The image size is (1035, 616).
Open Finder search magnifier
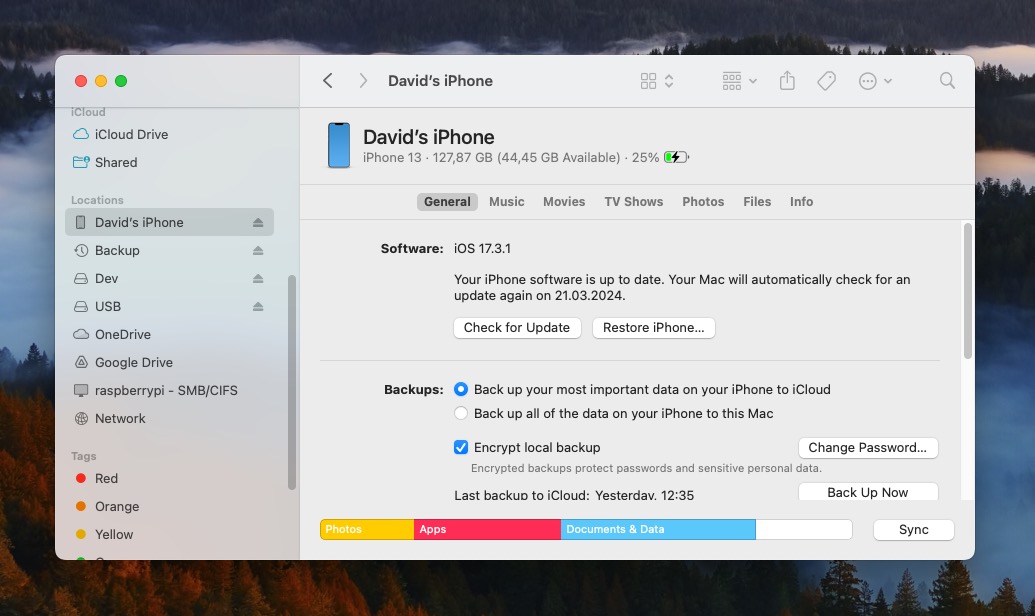[947, 81]
